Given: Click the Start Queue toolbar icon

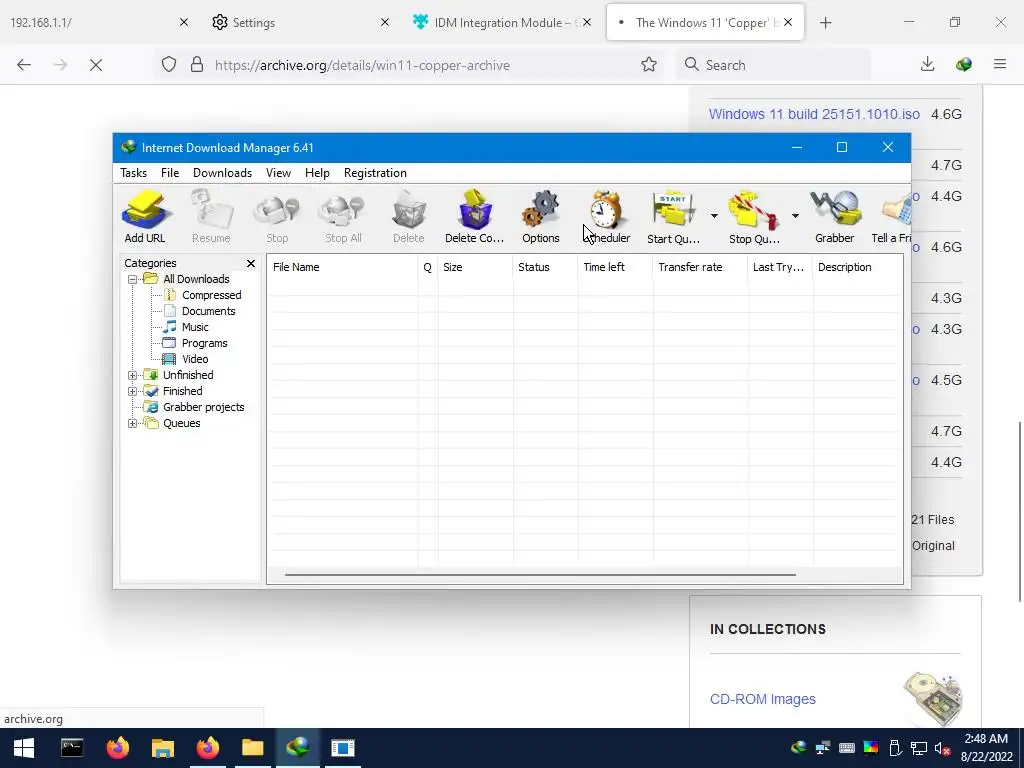Looking at the screenshot, I should pyautogui.click(x=673, y=217).
